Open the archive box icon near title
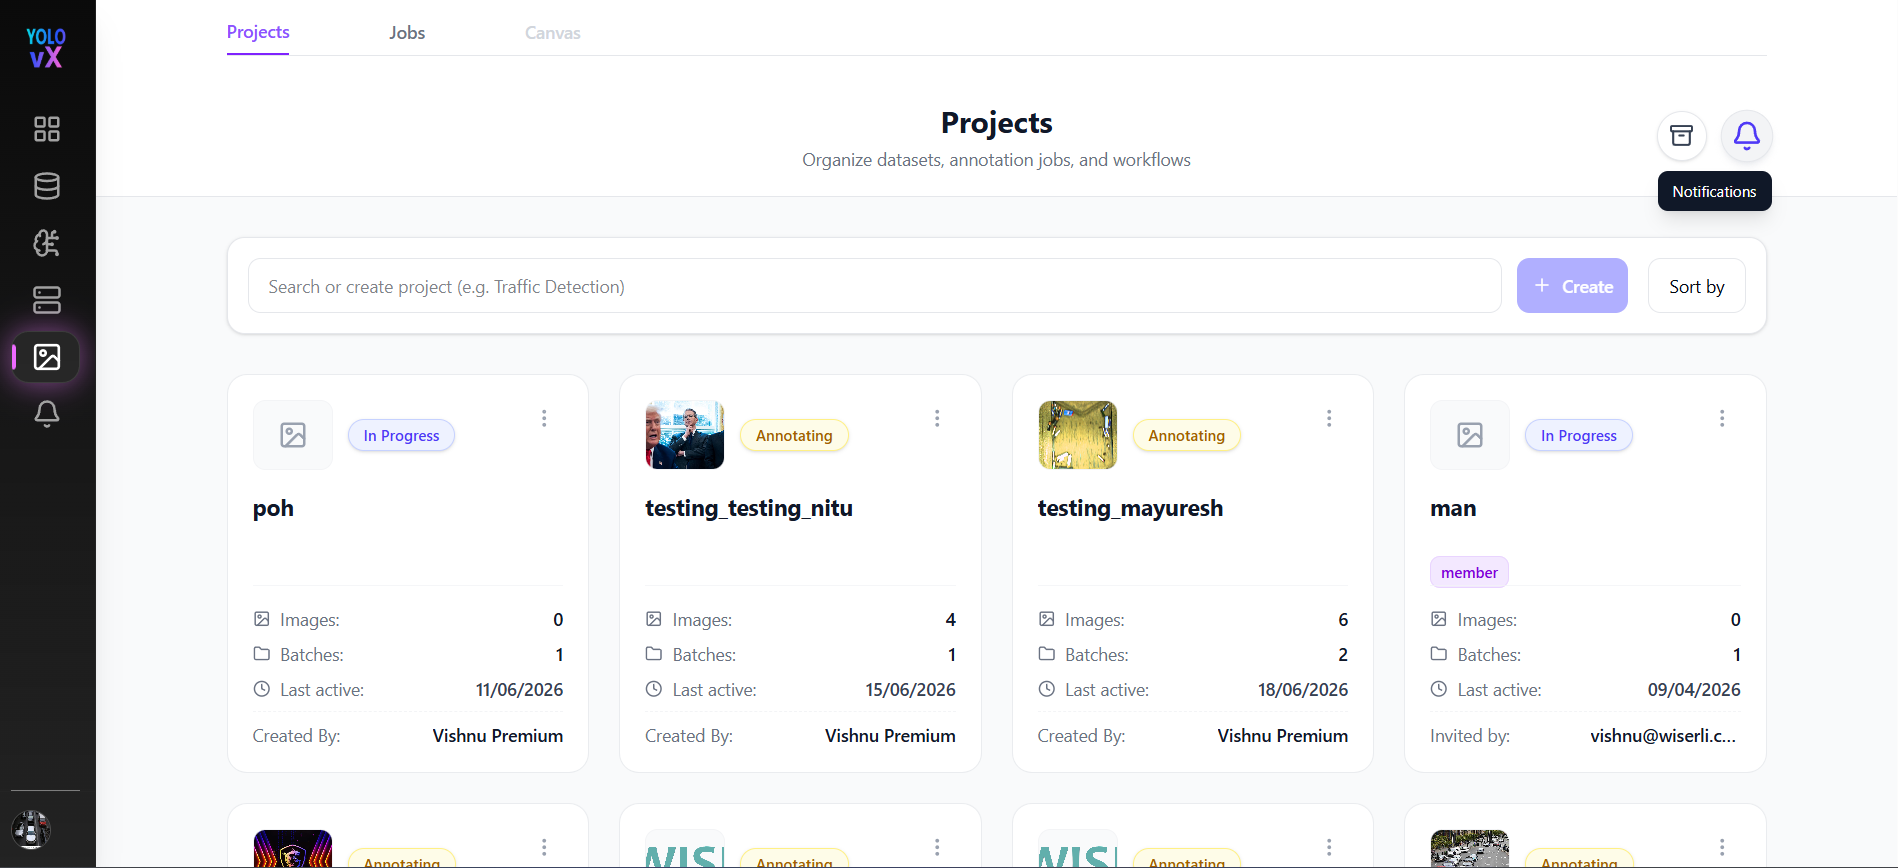This screenshot has height=868, width=1898. [x=1682, y=136]
